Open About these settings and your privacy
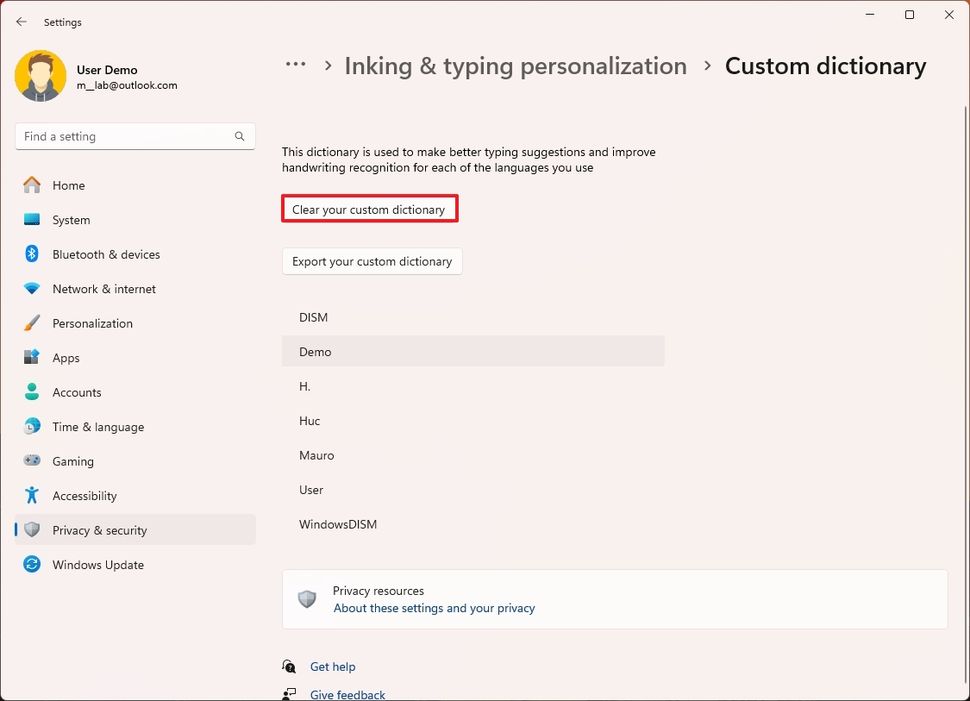This screenshot has width=970, height=701. [434, 608]
